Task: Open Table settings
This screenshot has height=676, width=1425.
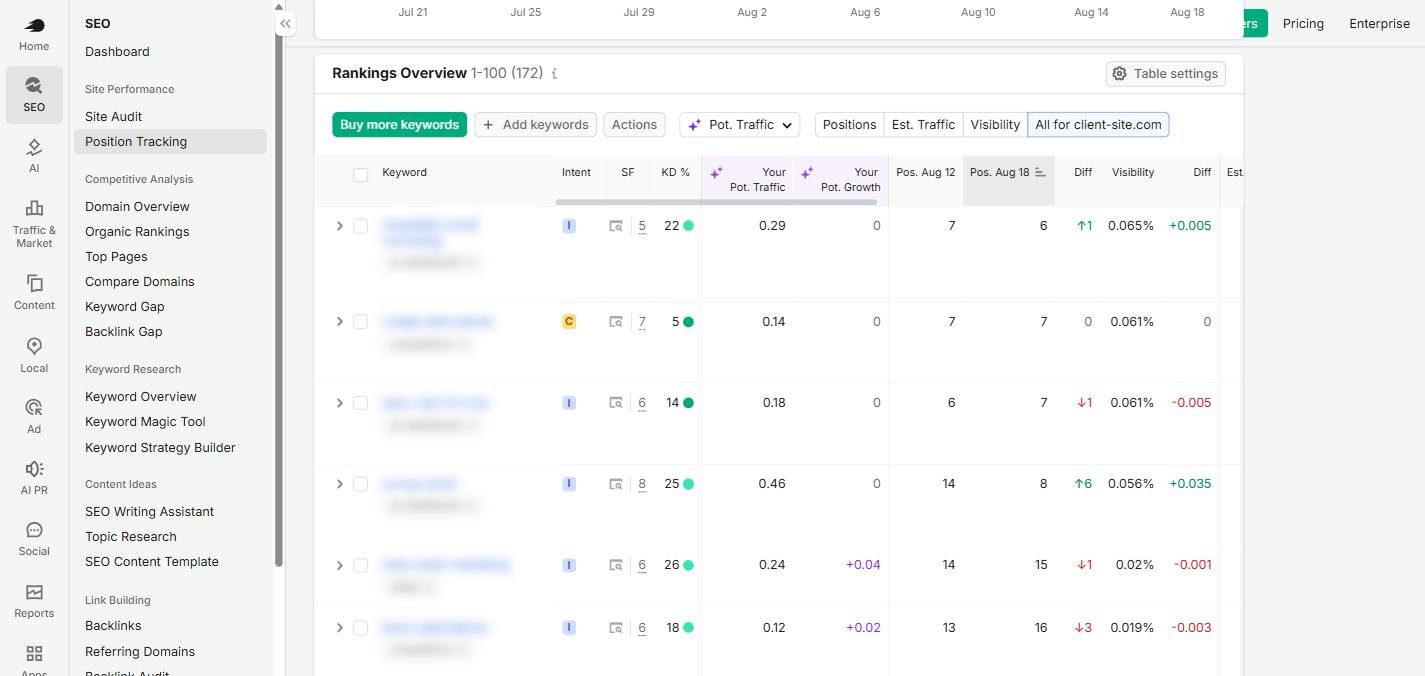Action: (x=1165, y=74)
